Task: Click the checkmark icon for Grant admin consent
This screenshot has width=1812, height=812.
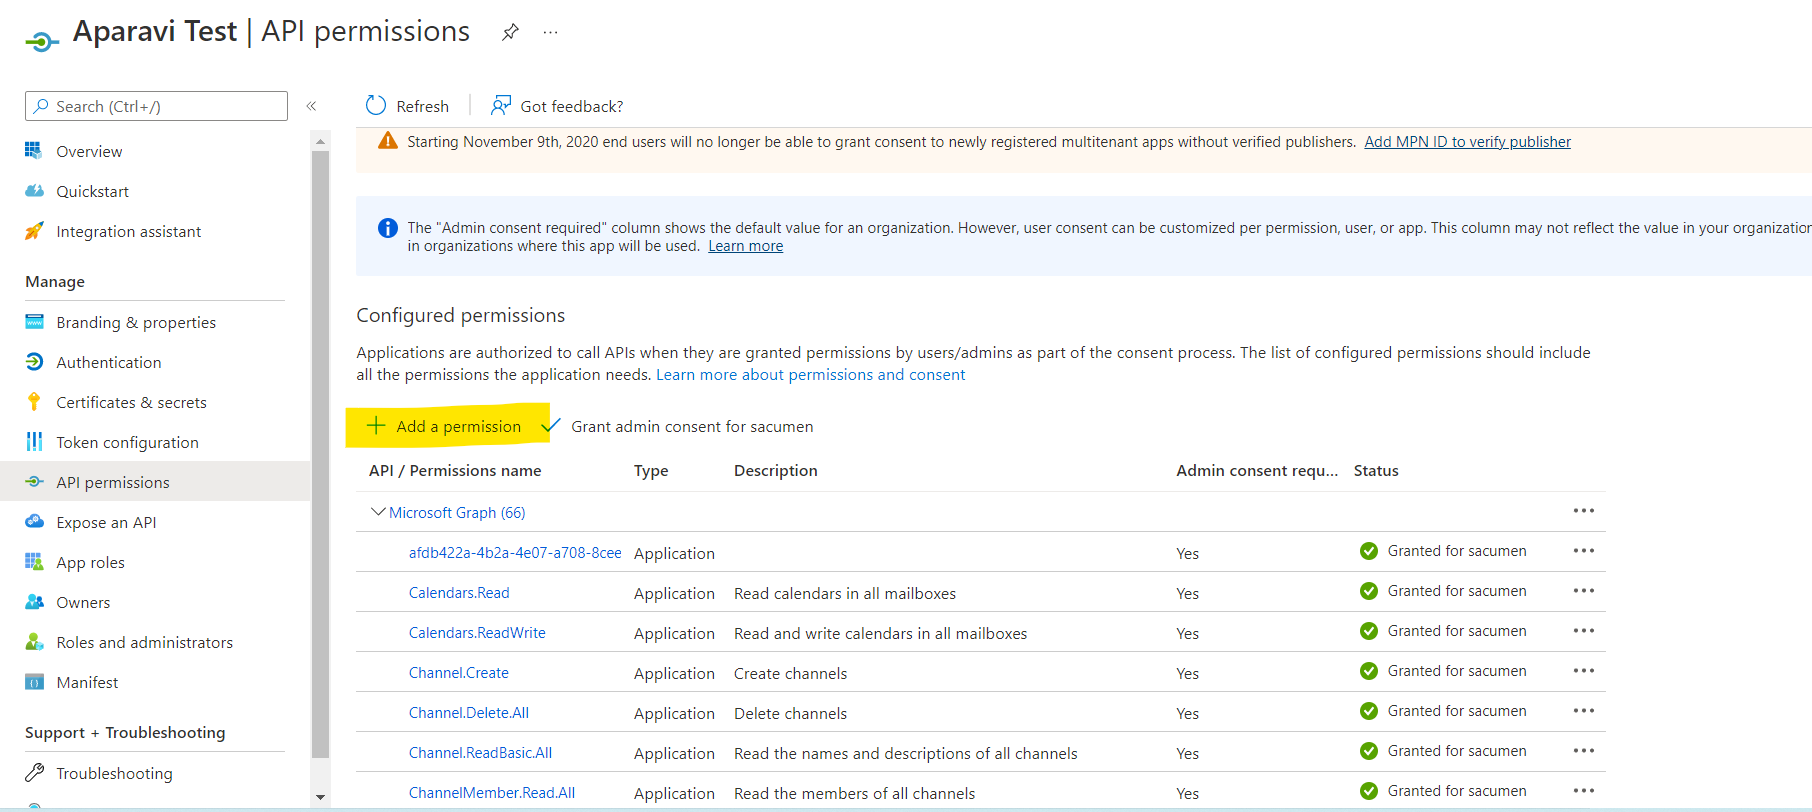Action: (x=550, y=426)
